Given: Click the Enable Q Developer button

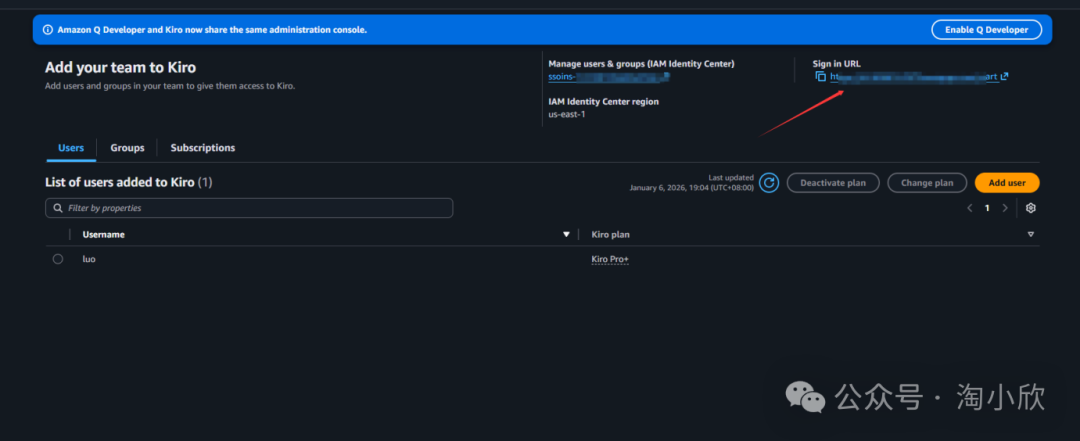Looking at the screenshot, I should pyautogui.click(x=986, y=30).
